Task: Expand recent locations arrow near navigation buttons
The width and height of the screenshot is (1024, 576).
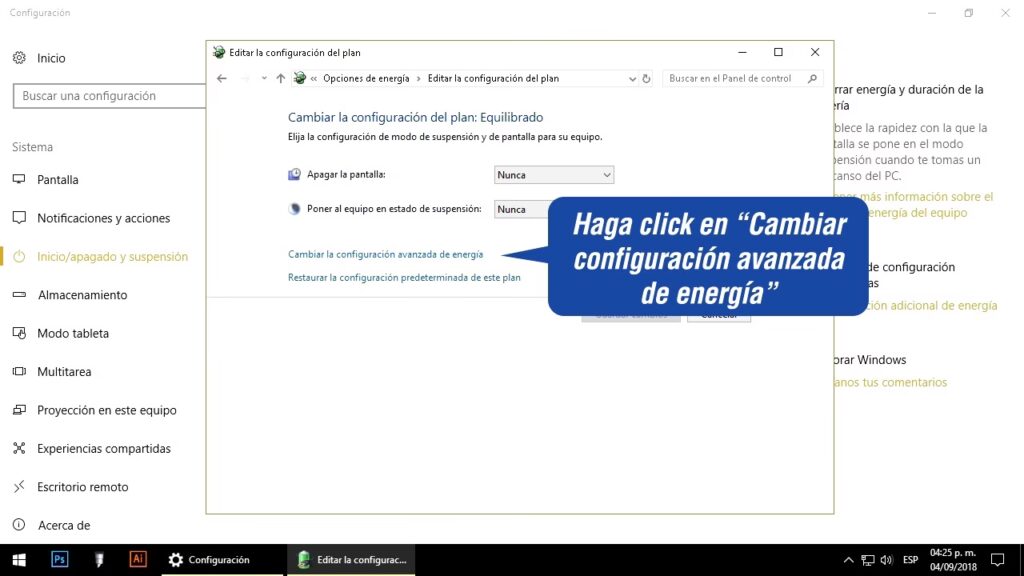Action: (264, 78)
